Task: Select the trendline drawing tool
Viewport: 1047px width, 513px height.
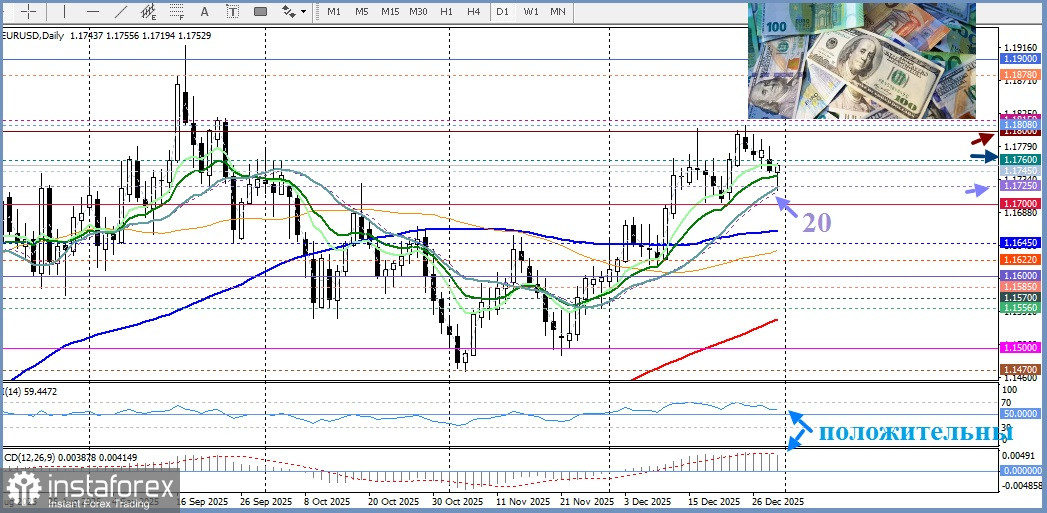Action: 121,11
